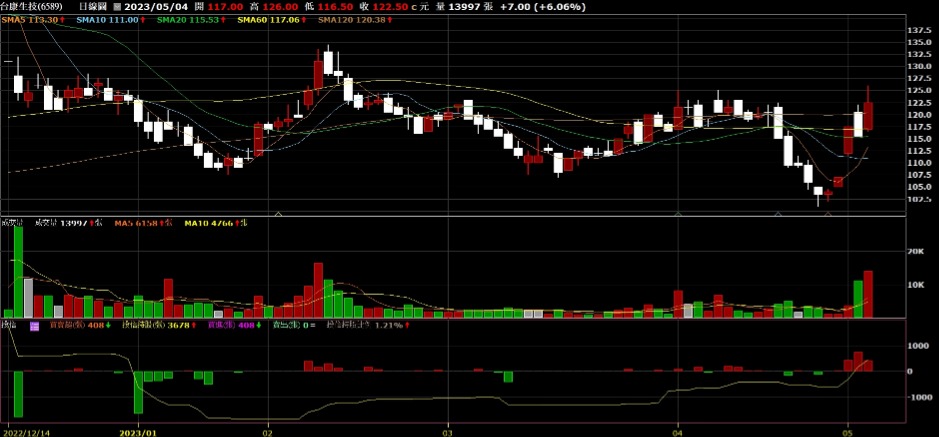Screen dimensions: 939x437
Task: Click the triangle marker below the late-April candles
Action: [x=778, y=213]
